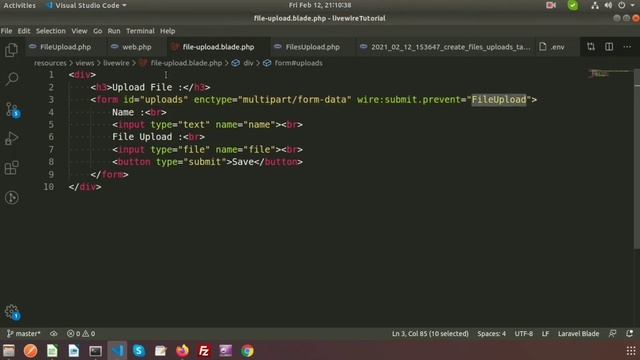Click the highlighted FileUpload text on line 3
The image size is (640, 360).
pos(499,100)
